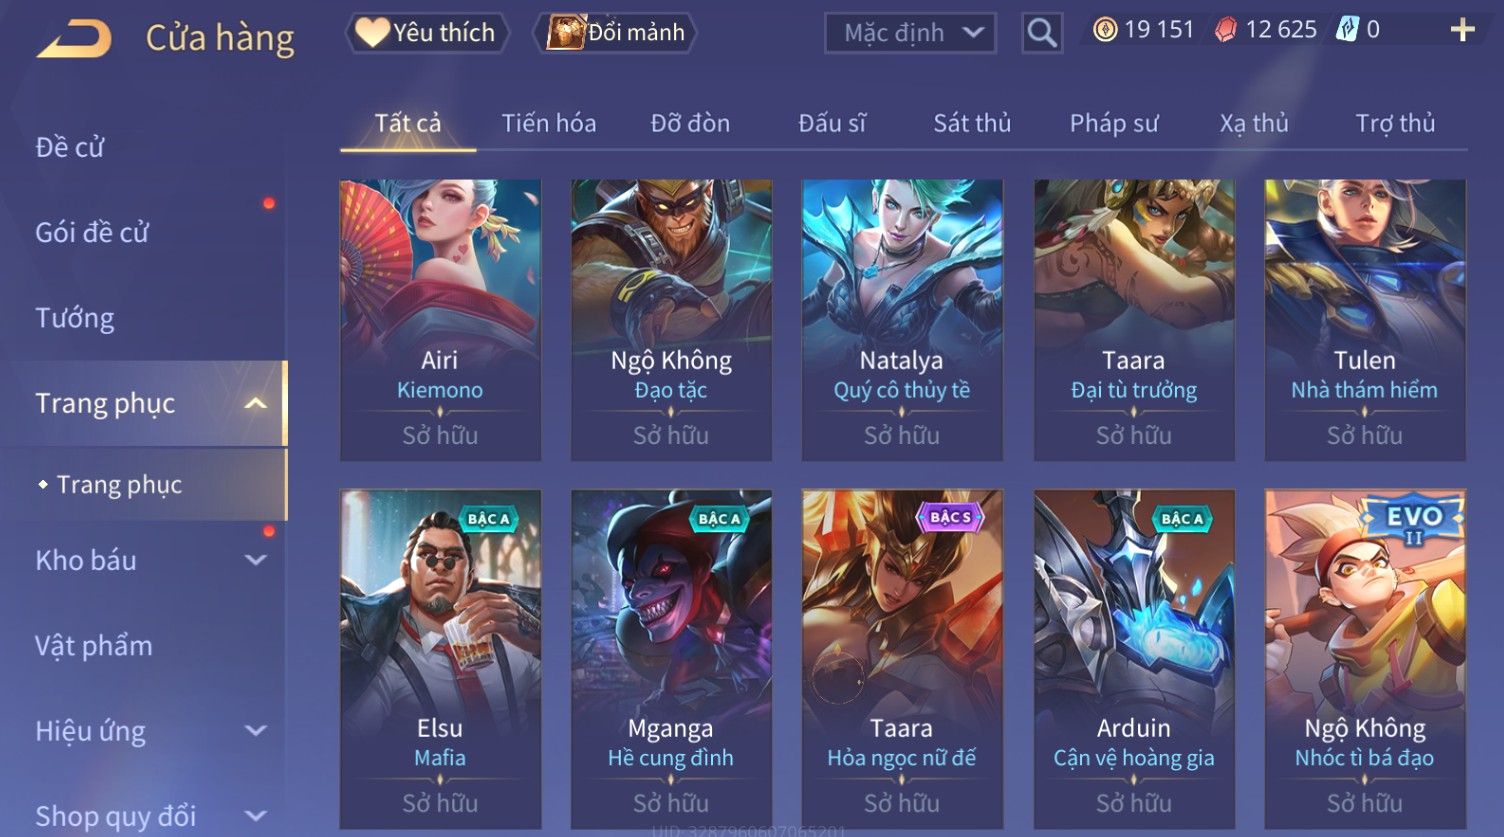Click the red ruby currency icon
This screenshot has height=837, width=1504.
[x=1225, y=30]
